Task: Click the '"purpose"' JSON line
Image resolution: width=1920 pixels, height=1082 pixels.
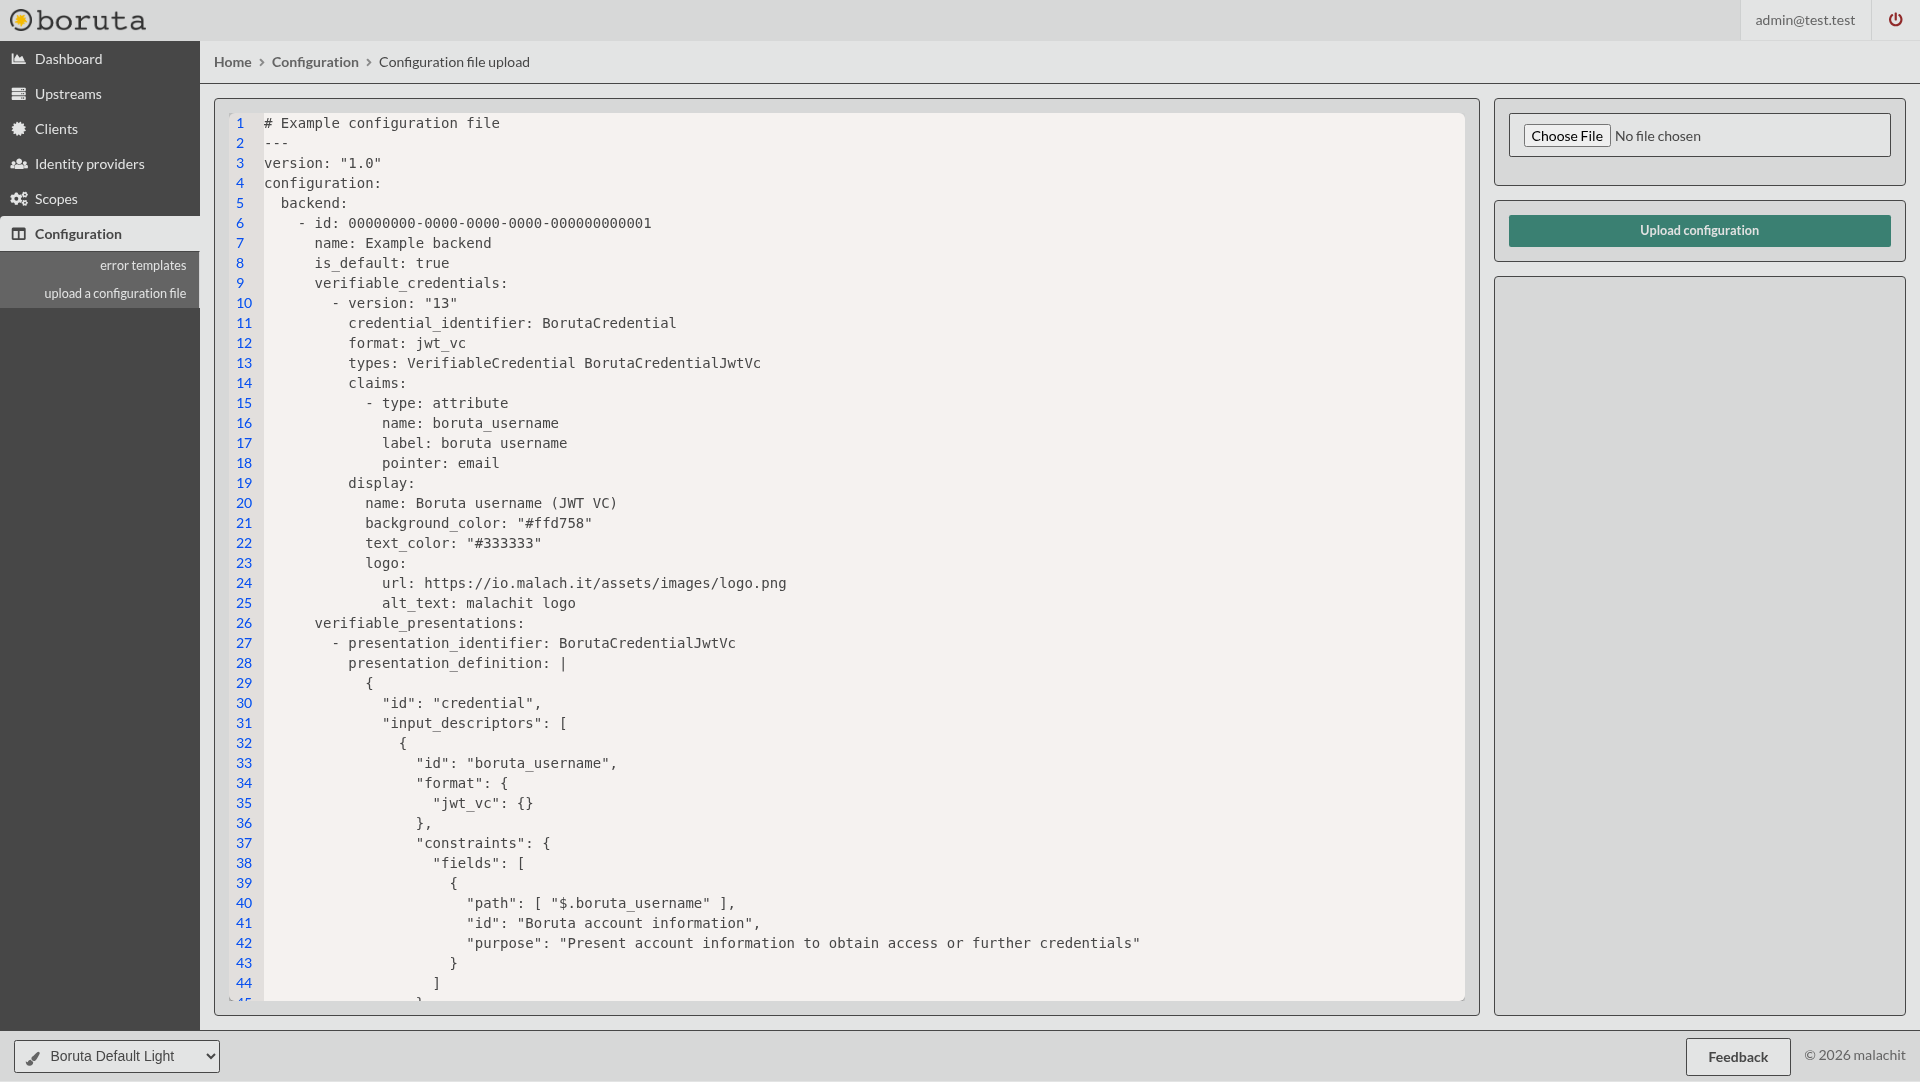Action: pos(803,943)
